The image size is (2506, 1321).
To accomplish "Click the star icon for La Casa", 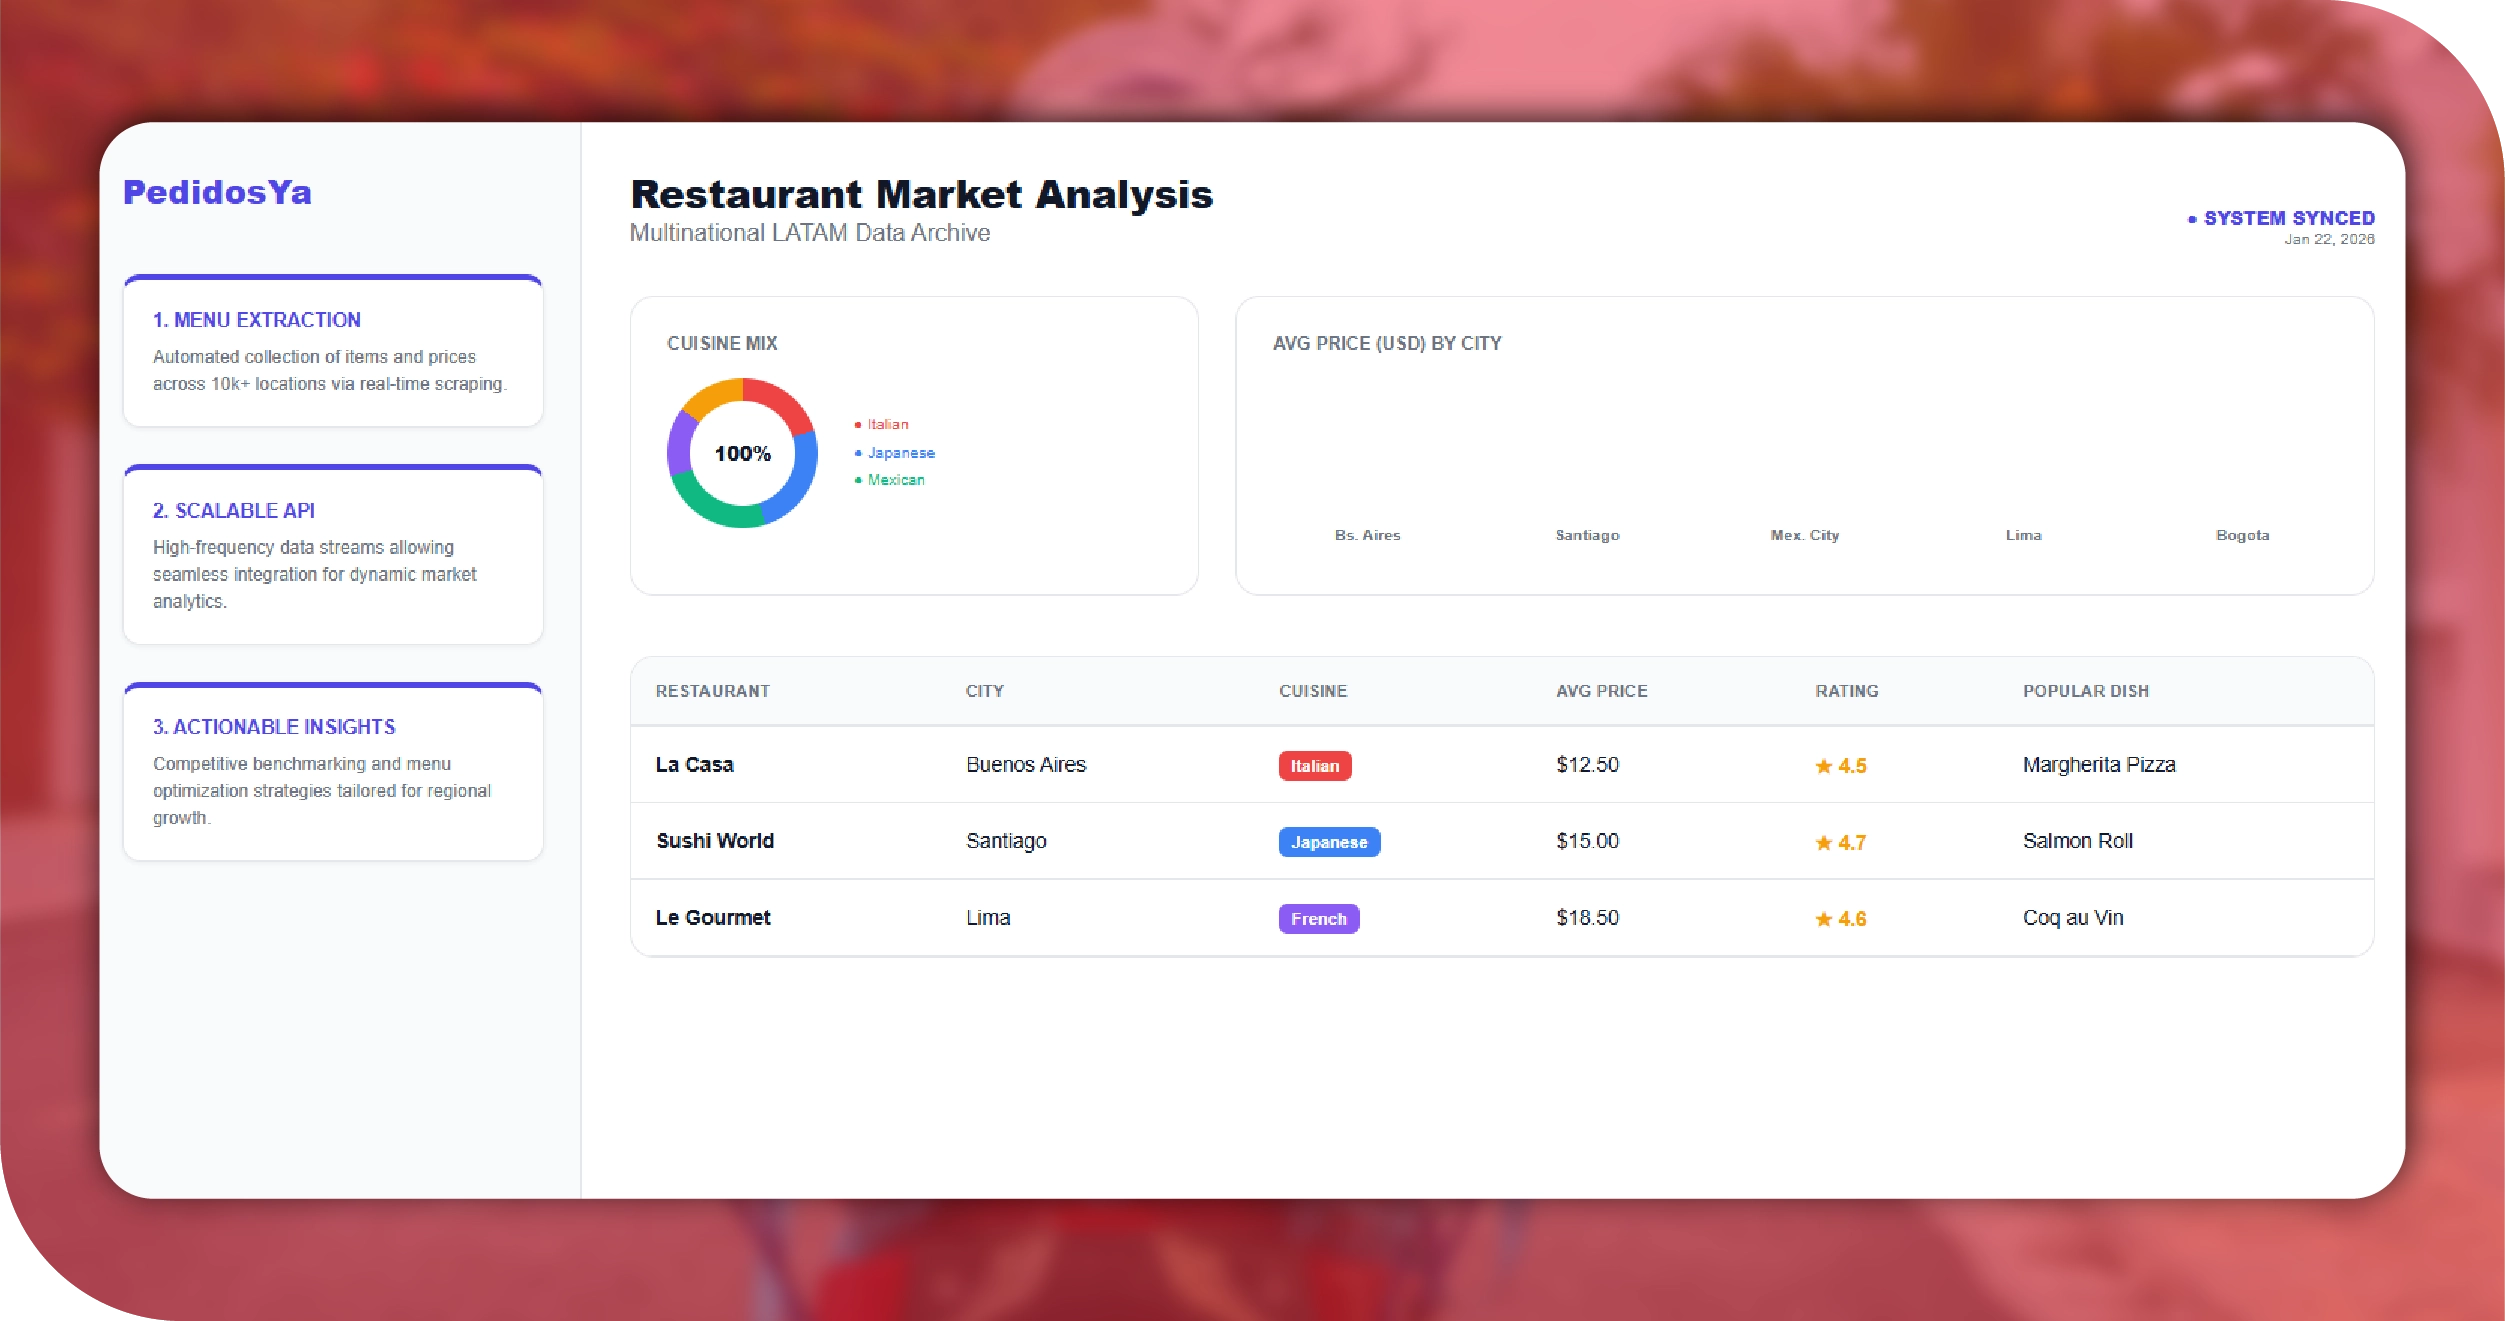I will coord(1823,766).
